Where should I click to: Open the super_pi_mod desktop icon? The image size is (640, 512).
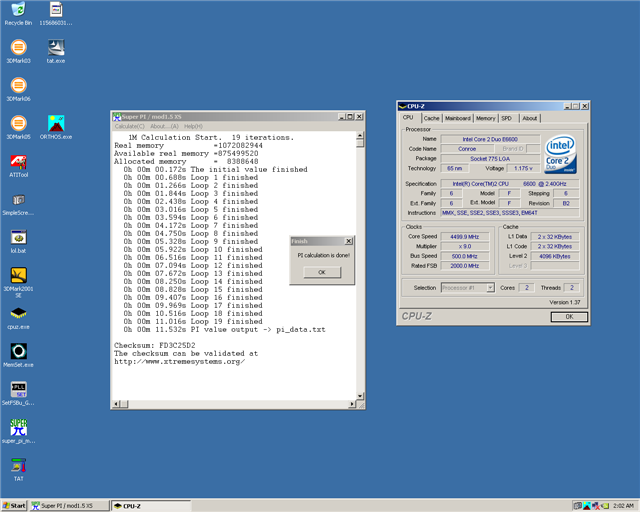click(x=18, y=427)
